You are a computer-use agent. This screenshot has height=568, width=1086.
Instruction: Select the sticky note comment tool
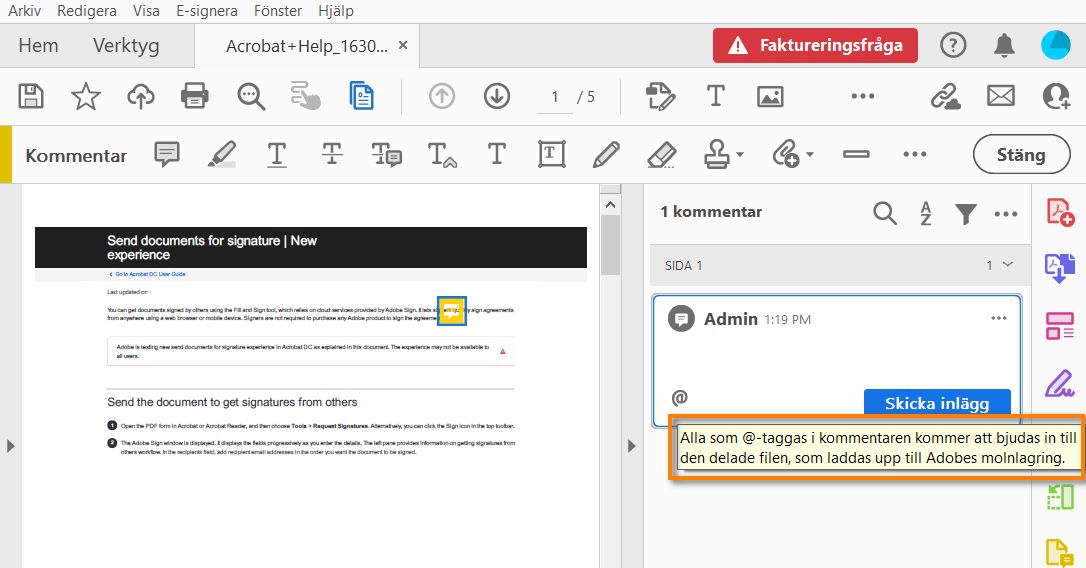(167, 154)
